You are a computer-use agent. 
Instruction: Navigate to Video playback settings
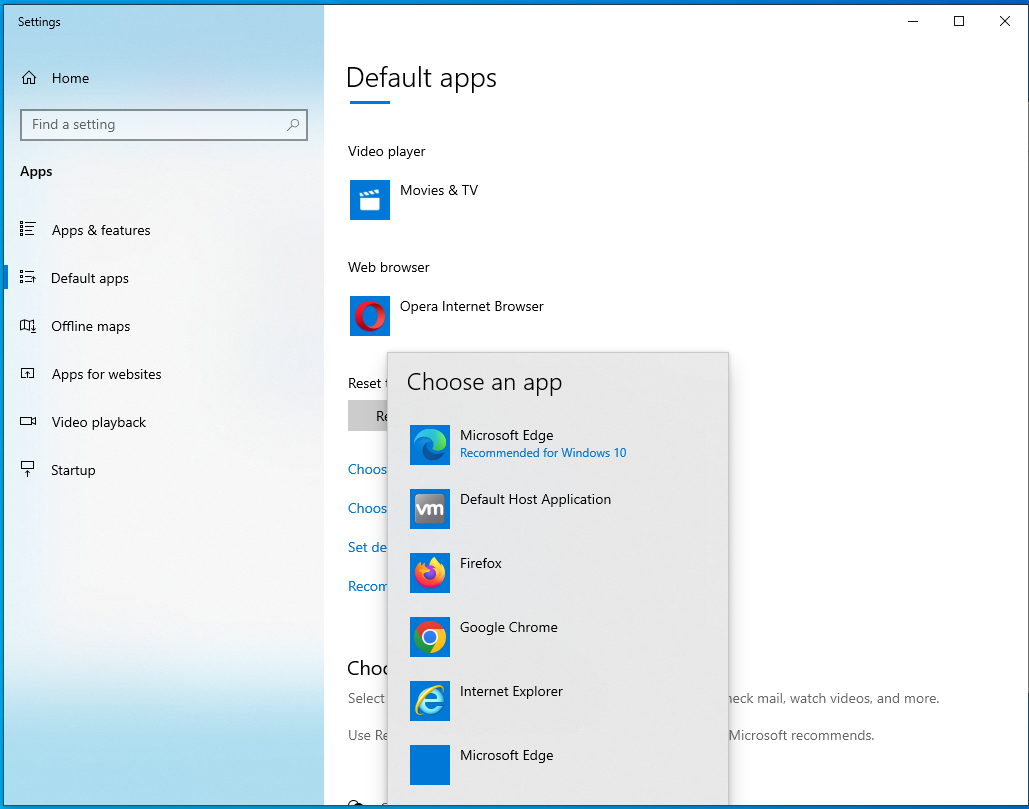coord(99,422)
